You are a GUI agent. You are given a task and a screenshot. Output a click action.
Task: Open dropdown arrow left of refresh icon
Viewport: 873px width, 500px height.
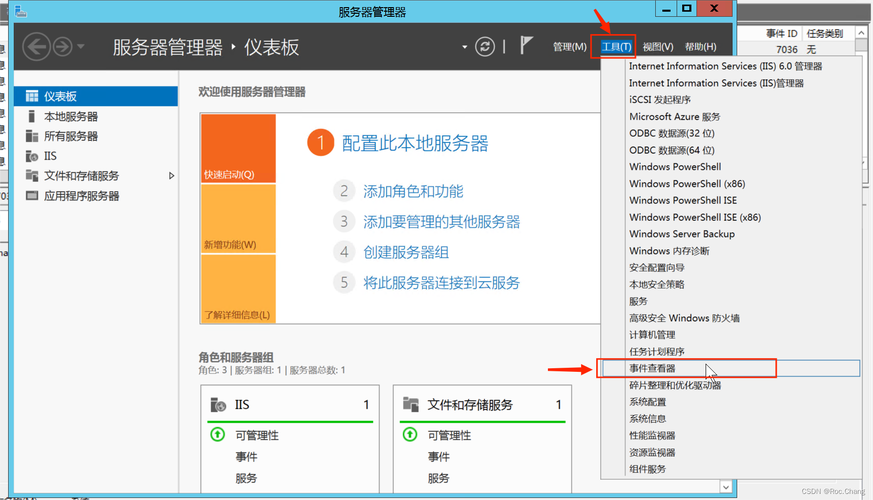click(464, 47)
